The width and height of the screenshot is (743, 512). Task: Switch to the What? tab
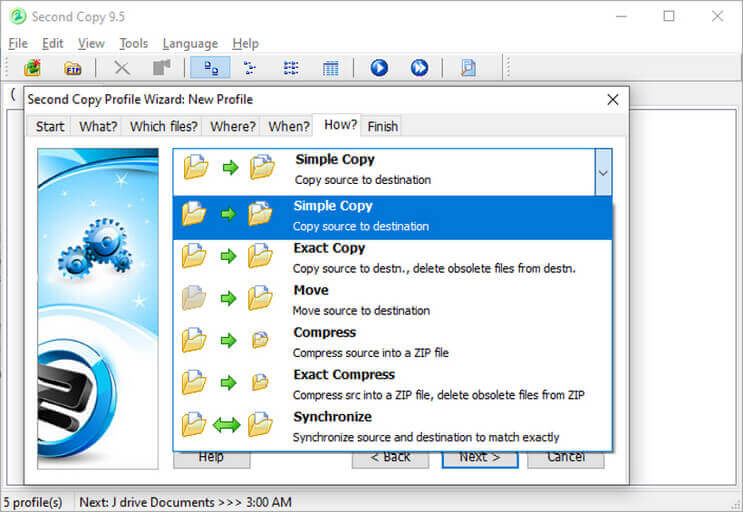coord(98,126)
